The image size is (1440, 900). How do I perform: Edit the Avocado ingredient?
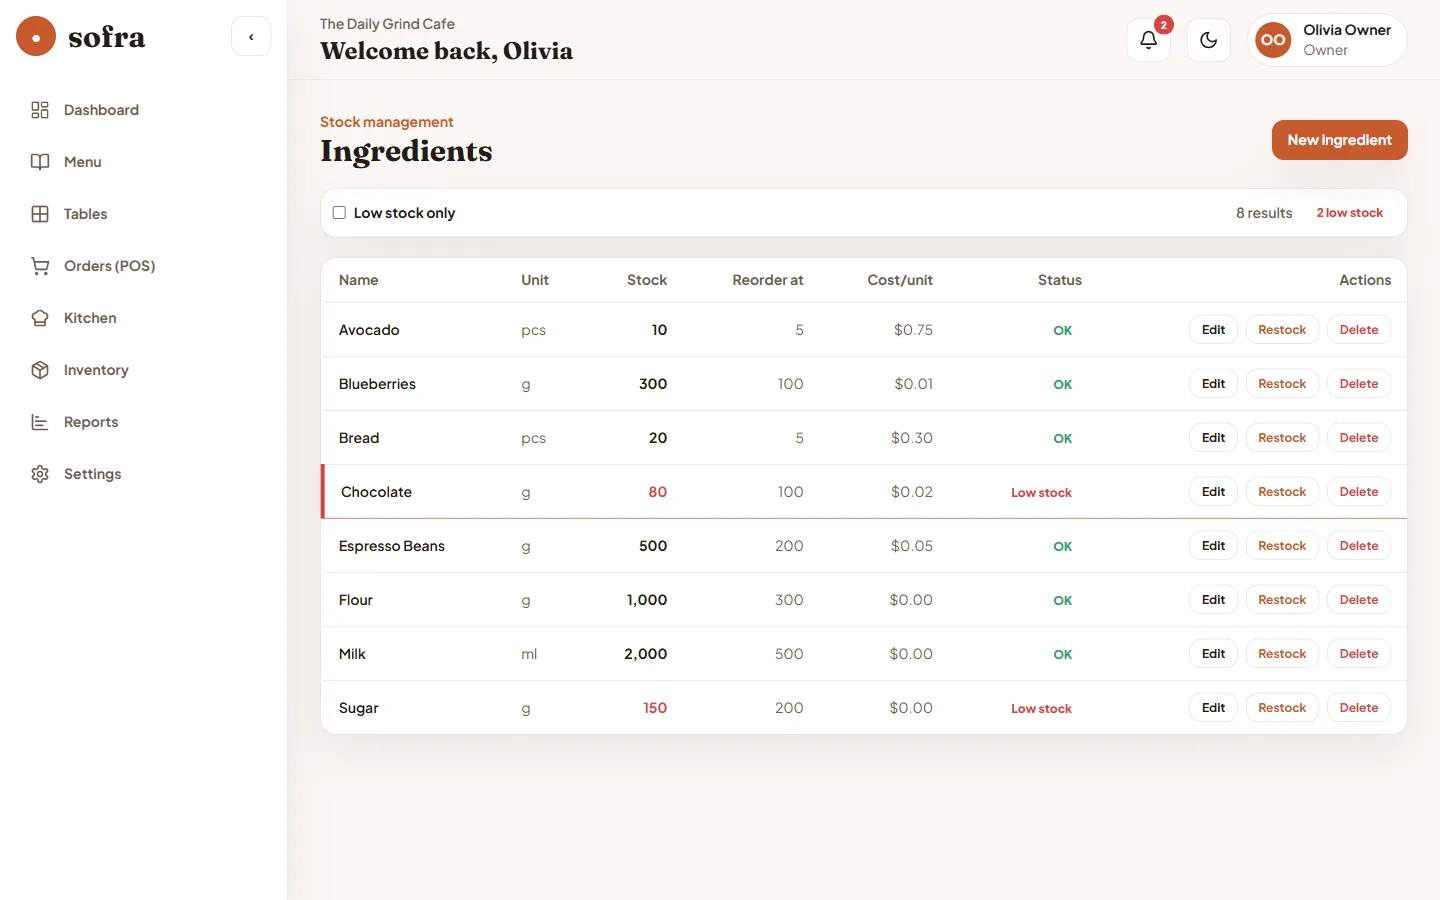tap(1213, 330)
